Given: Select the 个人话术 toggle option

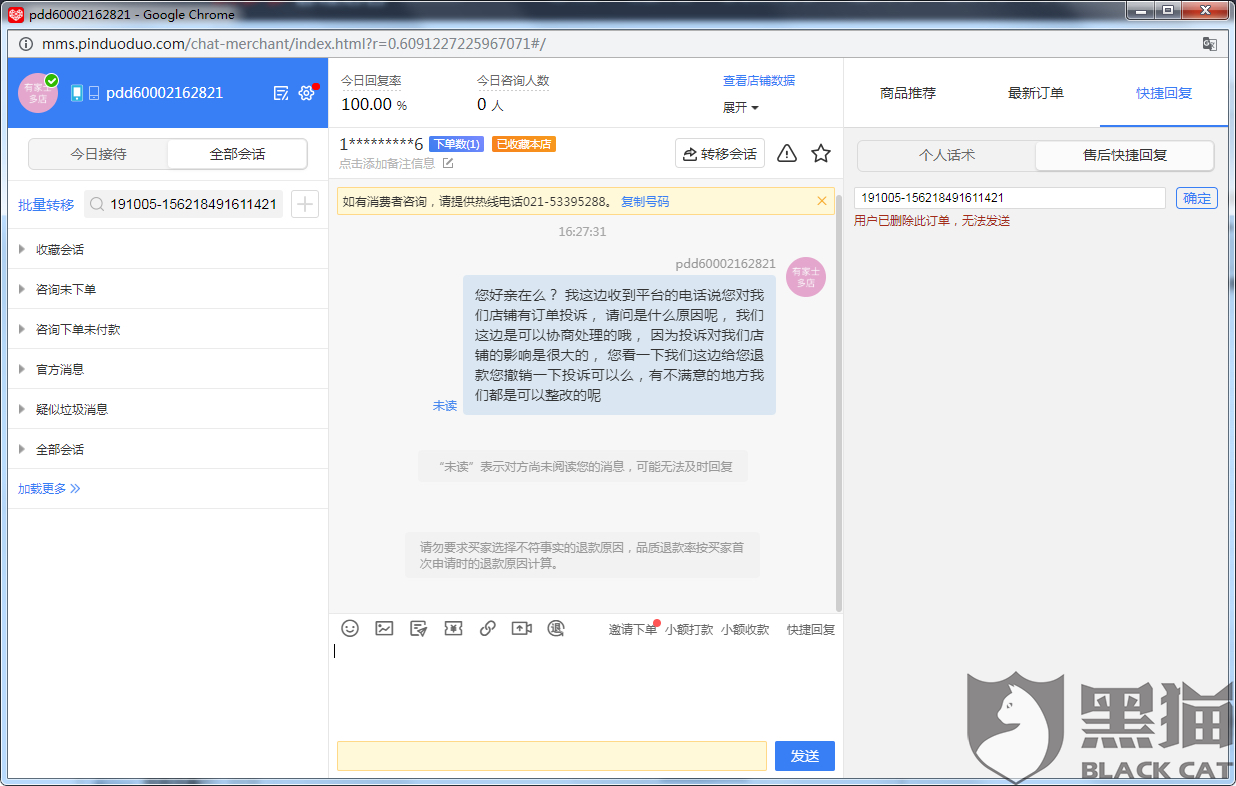Looking at the screenshot, I should [946, 155].
